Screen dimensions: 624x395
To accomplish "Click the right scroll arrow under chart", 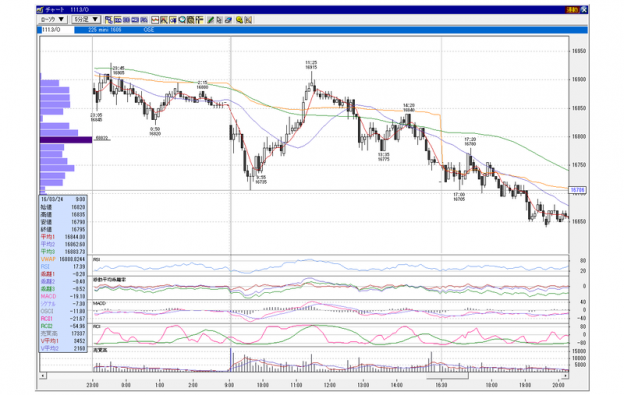I will click(x=565, y=376).
